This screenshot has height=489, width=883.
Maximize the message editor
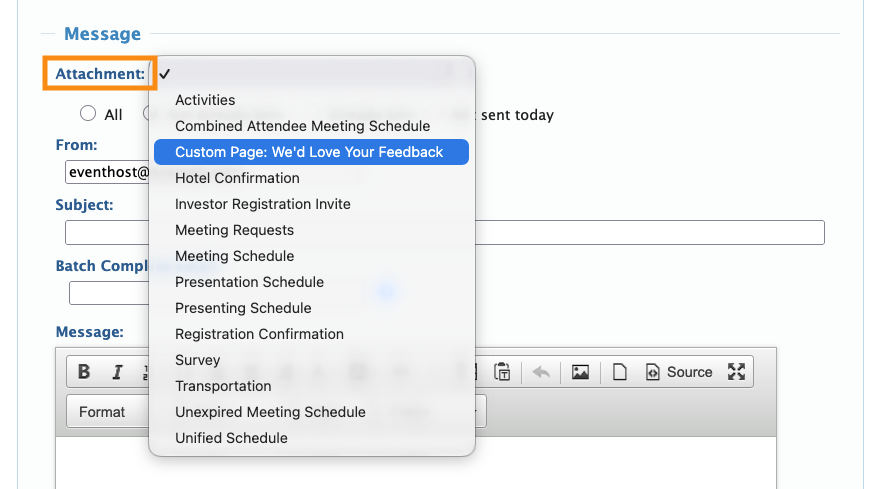pos(737,372)
